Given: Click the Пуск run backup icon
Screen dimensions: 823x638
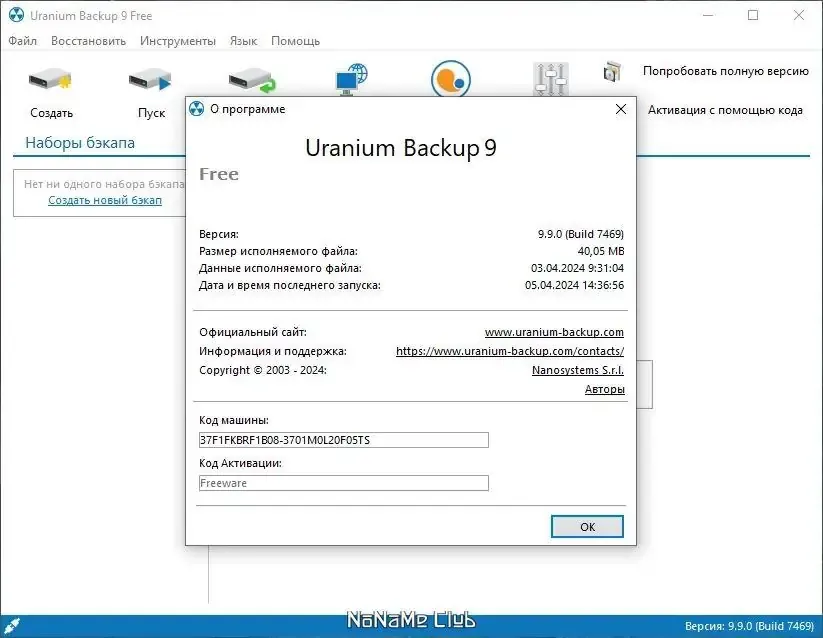Looking at the screenshot, I should coord(151,80).
